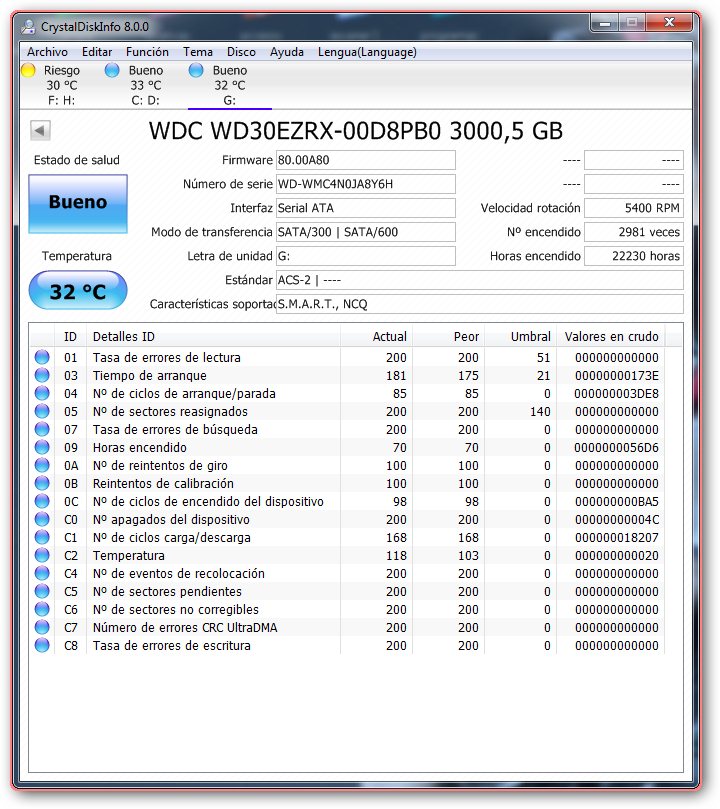
Task: Click status icon for attribute C2 Temperatura row
Action: [42, 555]
